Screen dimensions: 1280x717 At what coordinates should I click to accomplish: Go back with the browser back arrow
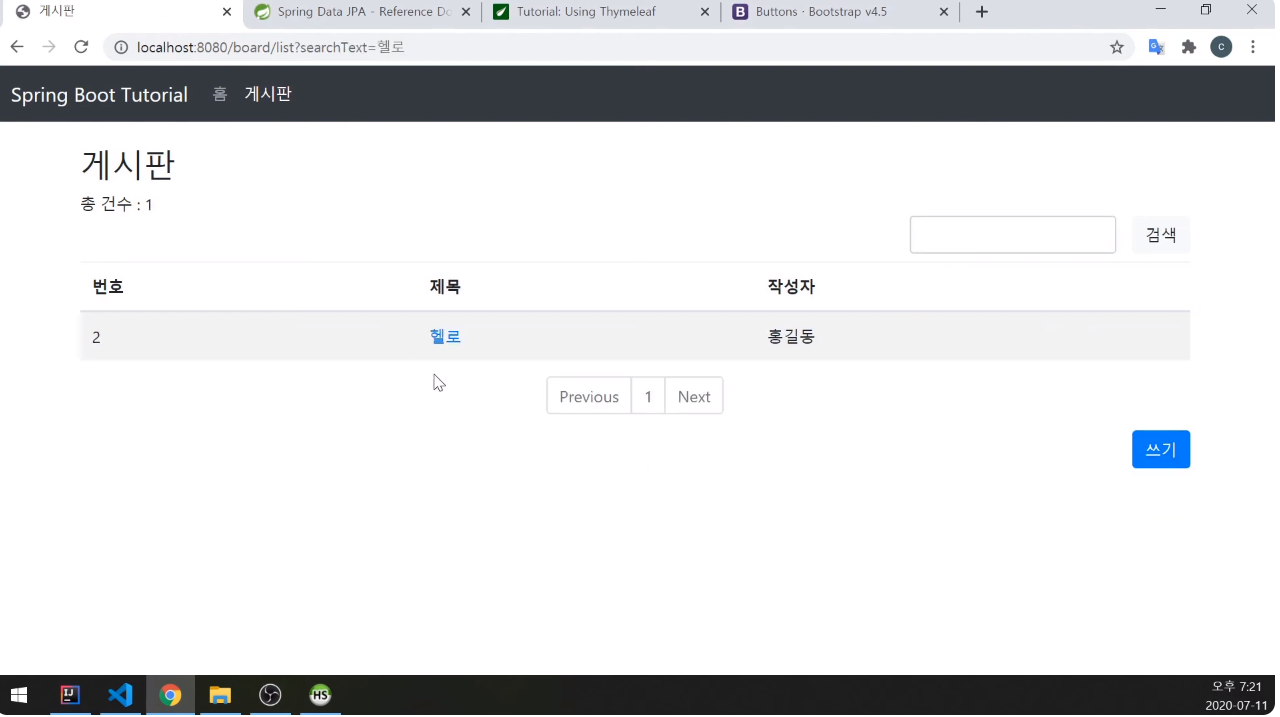tap(17, 47)
